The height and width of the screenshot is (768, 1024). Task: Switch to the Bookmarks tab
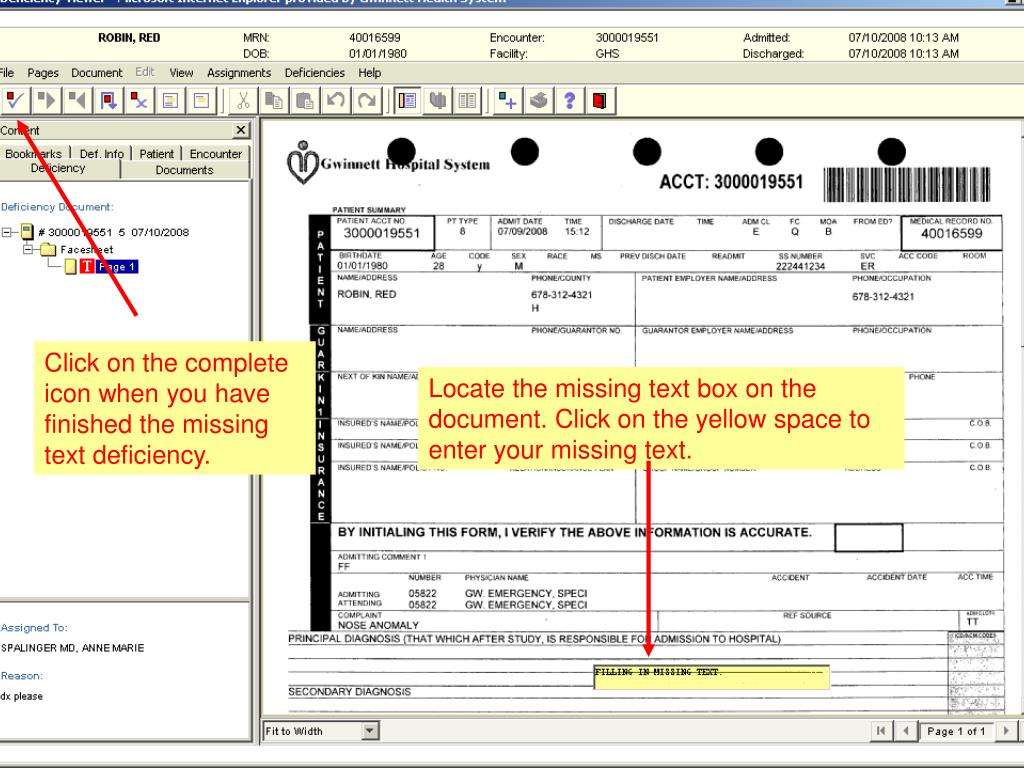[33, 153]
